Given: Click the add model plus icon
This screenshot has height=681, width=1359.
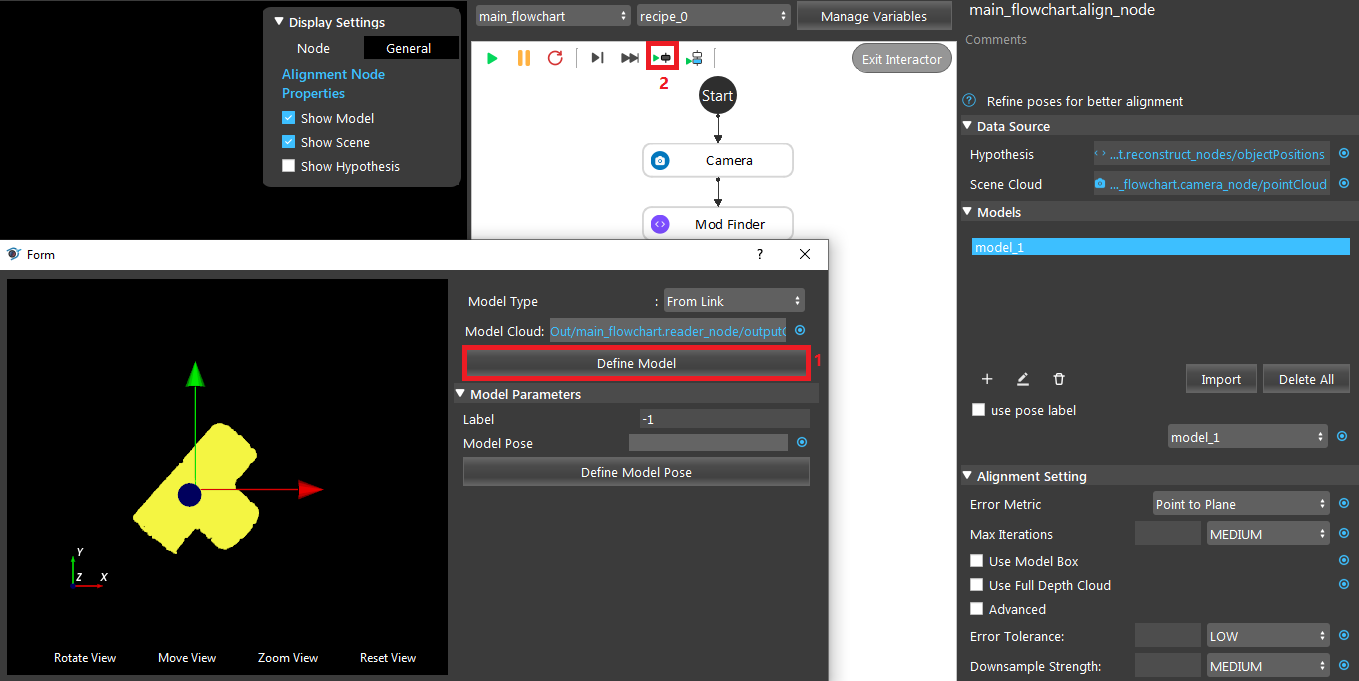Looking at the screenshot, I should click(987, 379).
